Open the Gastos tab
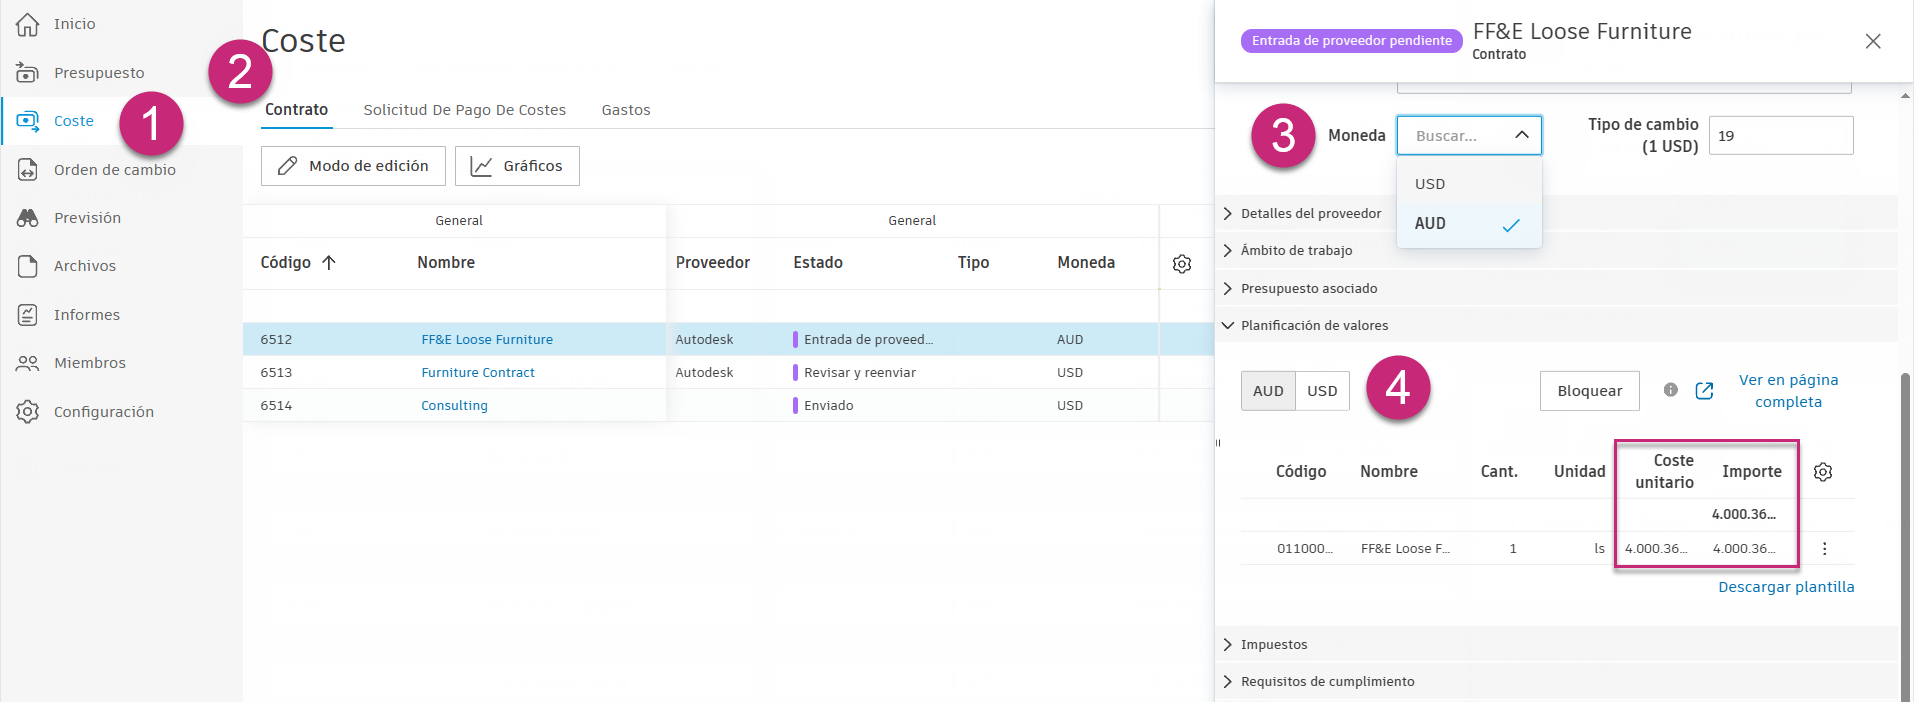Screen dimensions: 1914x702 [x=626, y=110]
